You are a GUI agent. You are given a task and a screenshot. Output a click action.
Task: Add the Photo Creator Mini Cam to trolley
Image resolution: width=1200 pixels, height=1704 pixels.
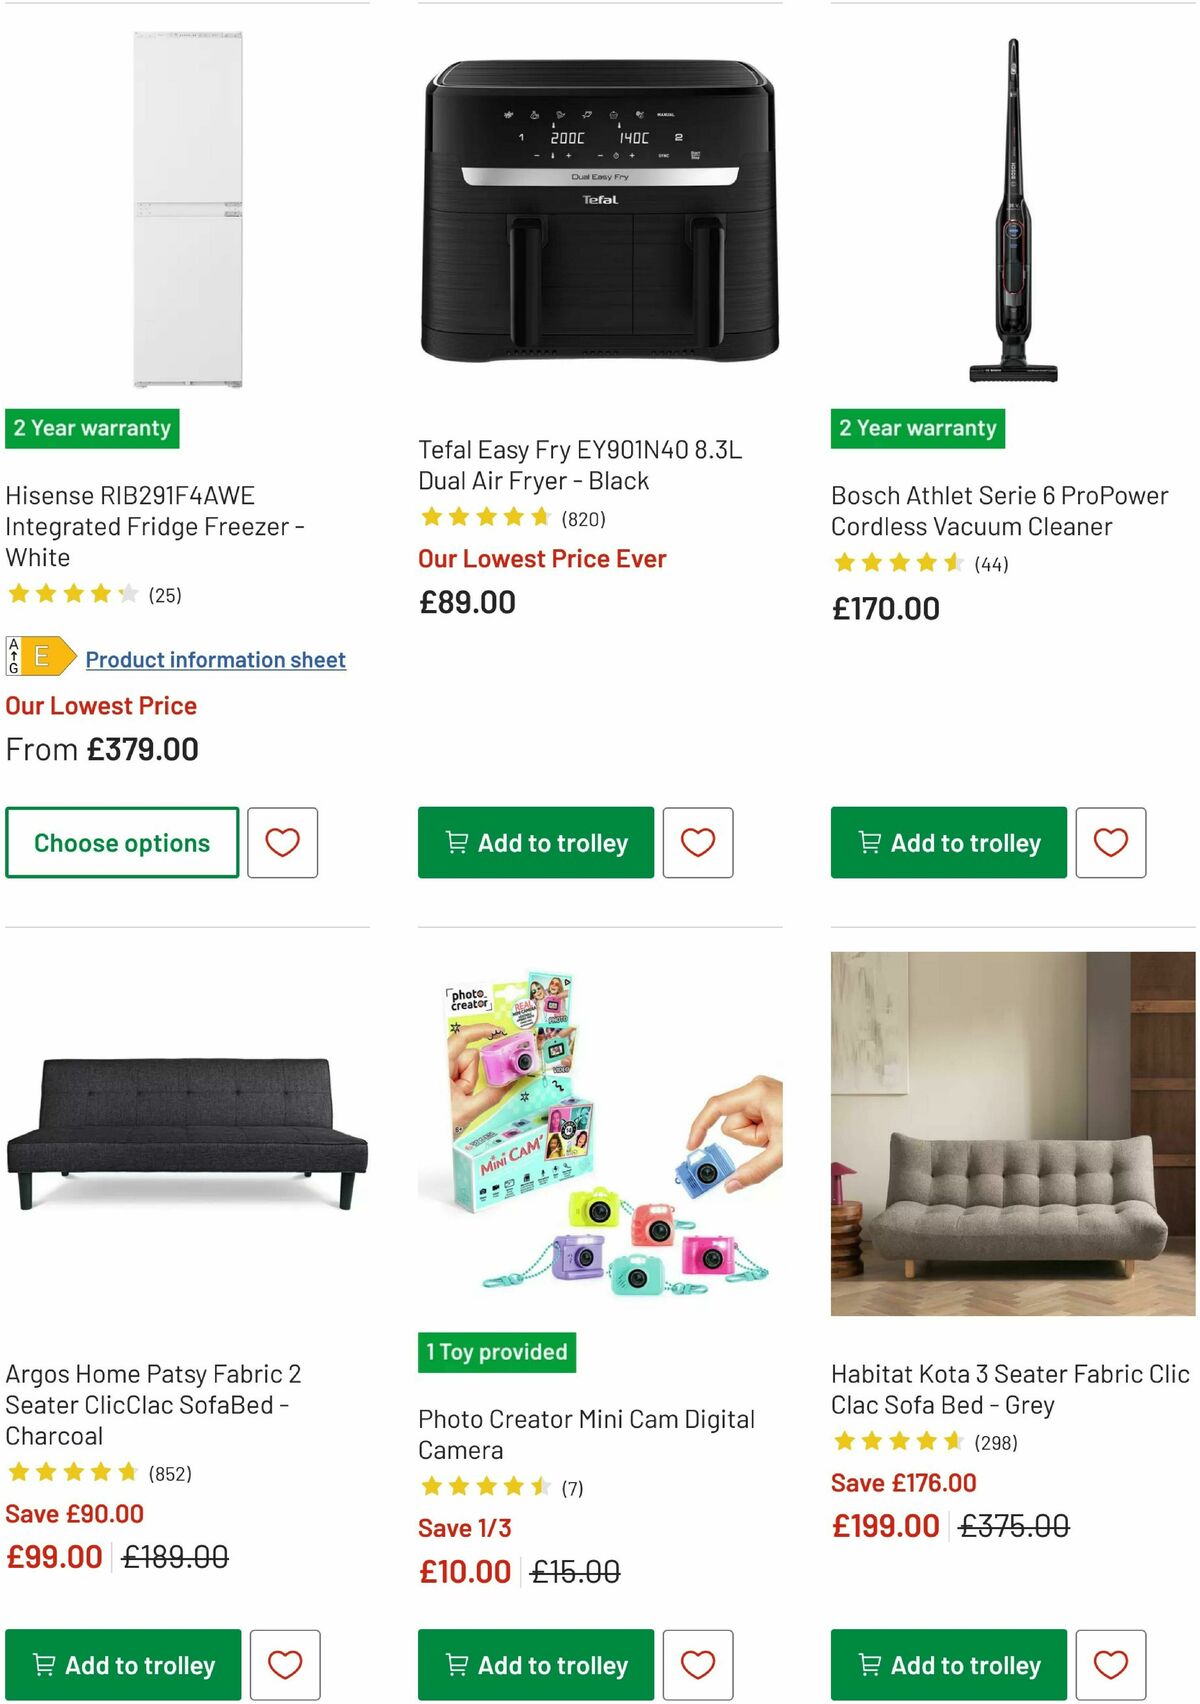[x=535, y=1665]
